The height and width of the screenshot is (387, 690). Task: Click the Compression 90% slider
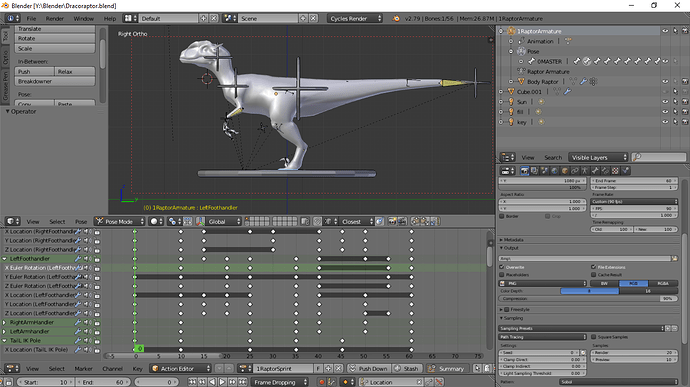pos(588,299)
